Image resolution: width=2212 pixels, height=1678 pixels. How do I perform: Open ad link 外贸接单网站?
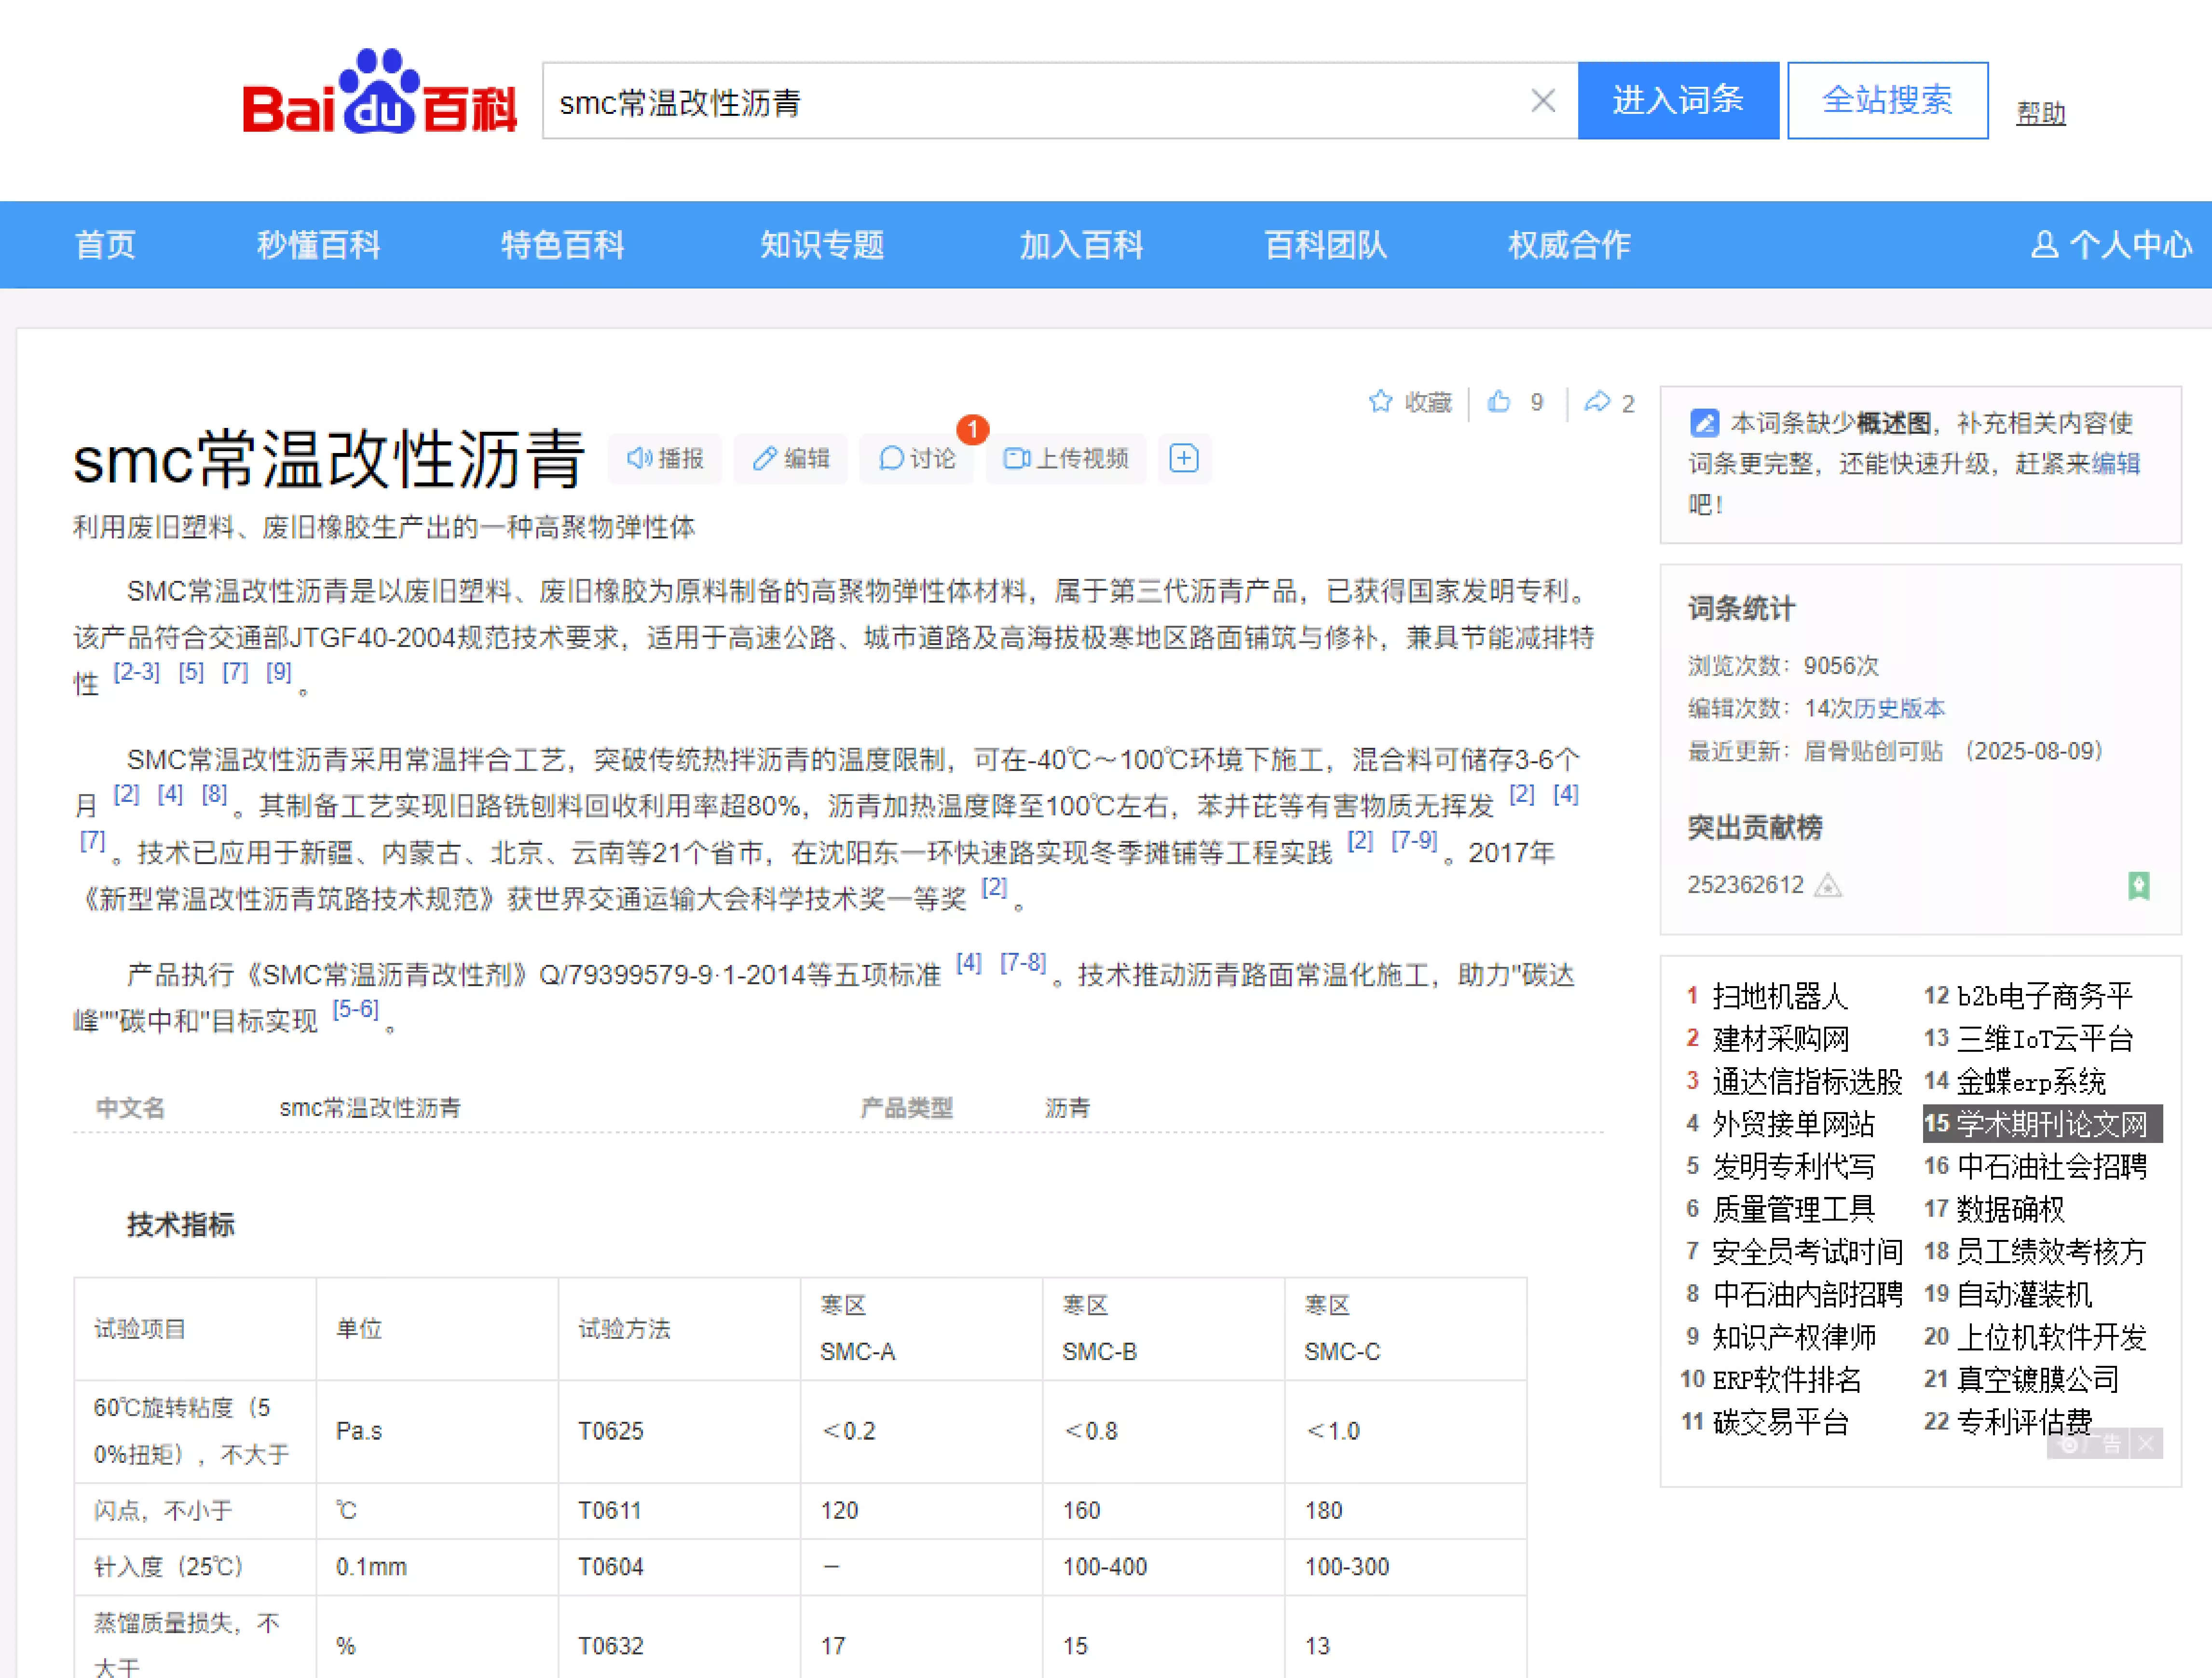pyautogui.click(x=1794, y=1124)
